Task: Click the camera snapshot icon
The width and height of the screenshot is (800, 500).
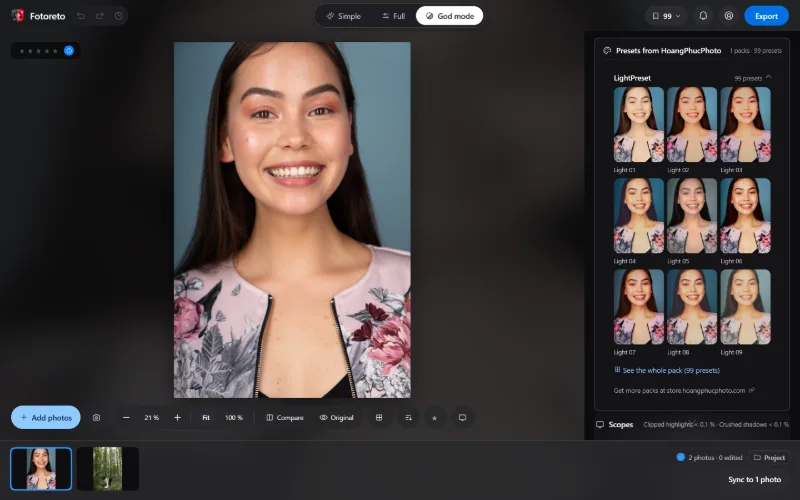Action: click(x=96, y=417)
